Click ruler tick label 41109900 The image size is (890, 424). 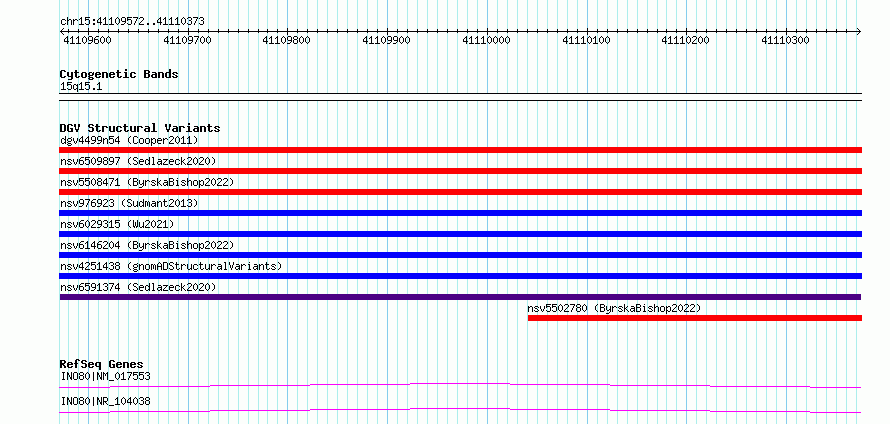[x=387, y=40]
